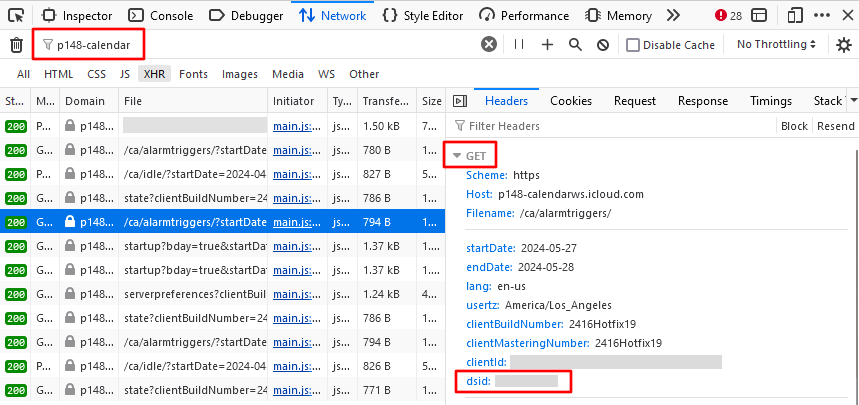Switch to the Debugger panel
Screen dimensions: 859x405
(247, 15)
